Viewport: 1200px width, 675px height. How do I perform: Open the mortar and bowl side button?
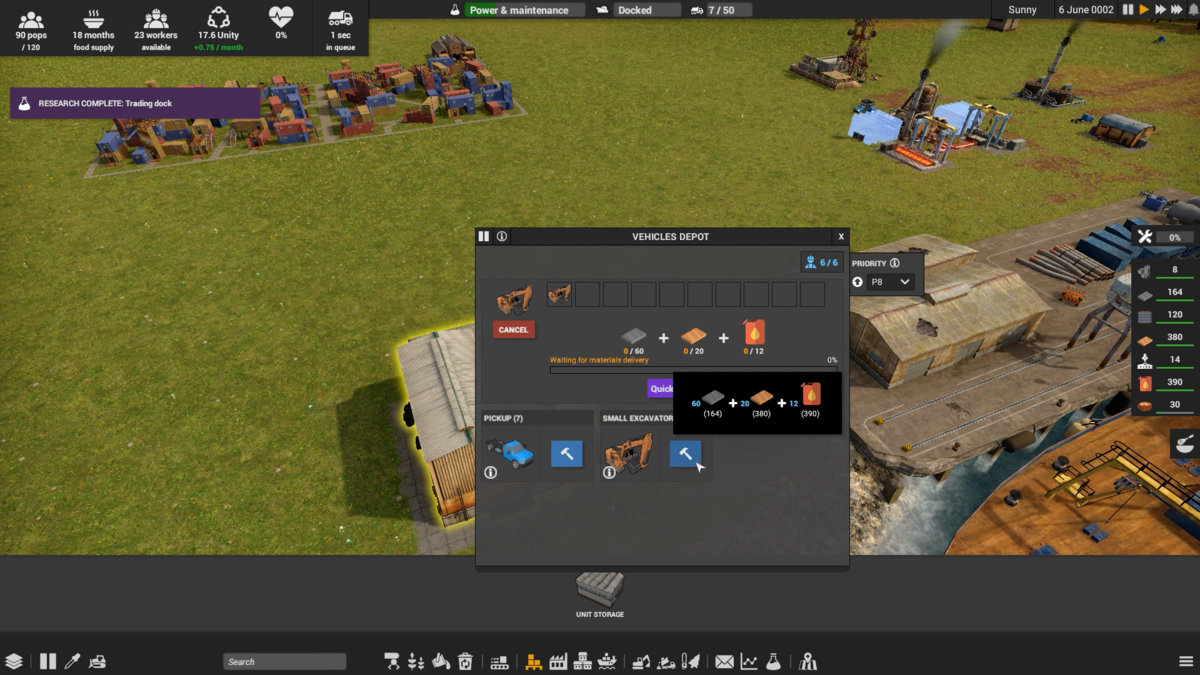tap(1184, 443)
